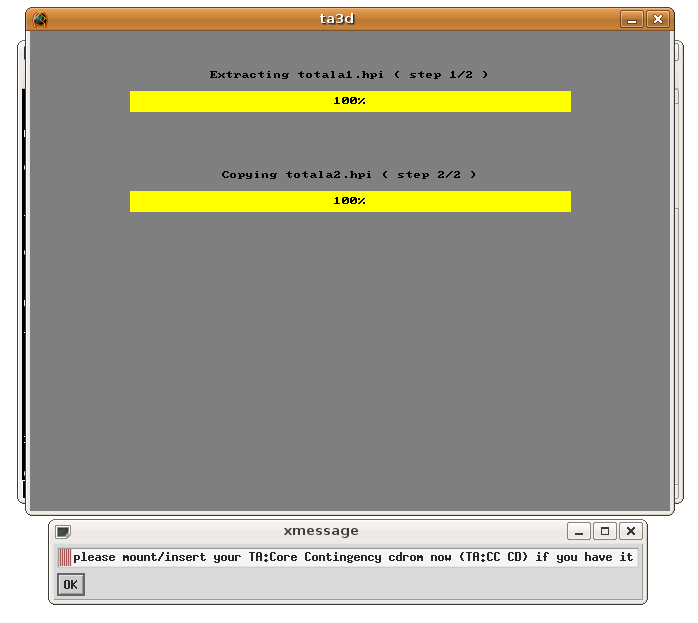Click the mount/insert cdrom message text
This screenshot has width=698, height=623.
pyautogui.click(x=353, y=557)
